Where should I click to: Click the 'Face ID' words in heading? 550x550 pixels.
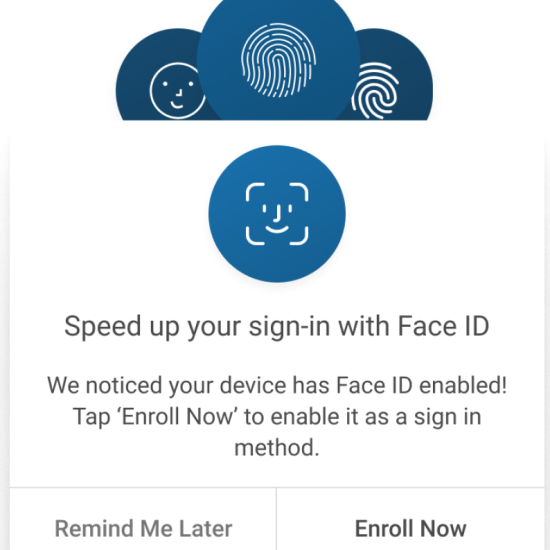(x=443, y=326)
